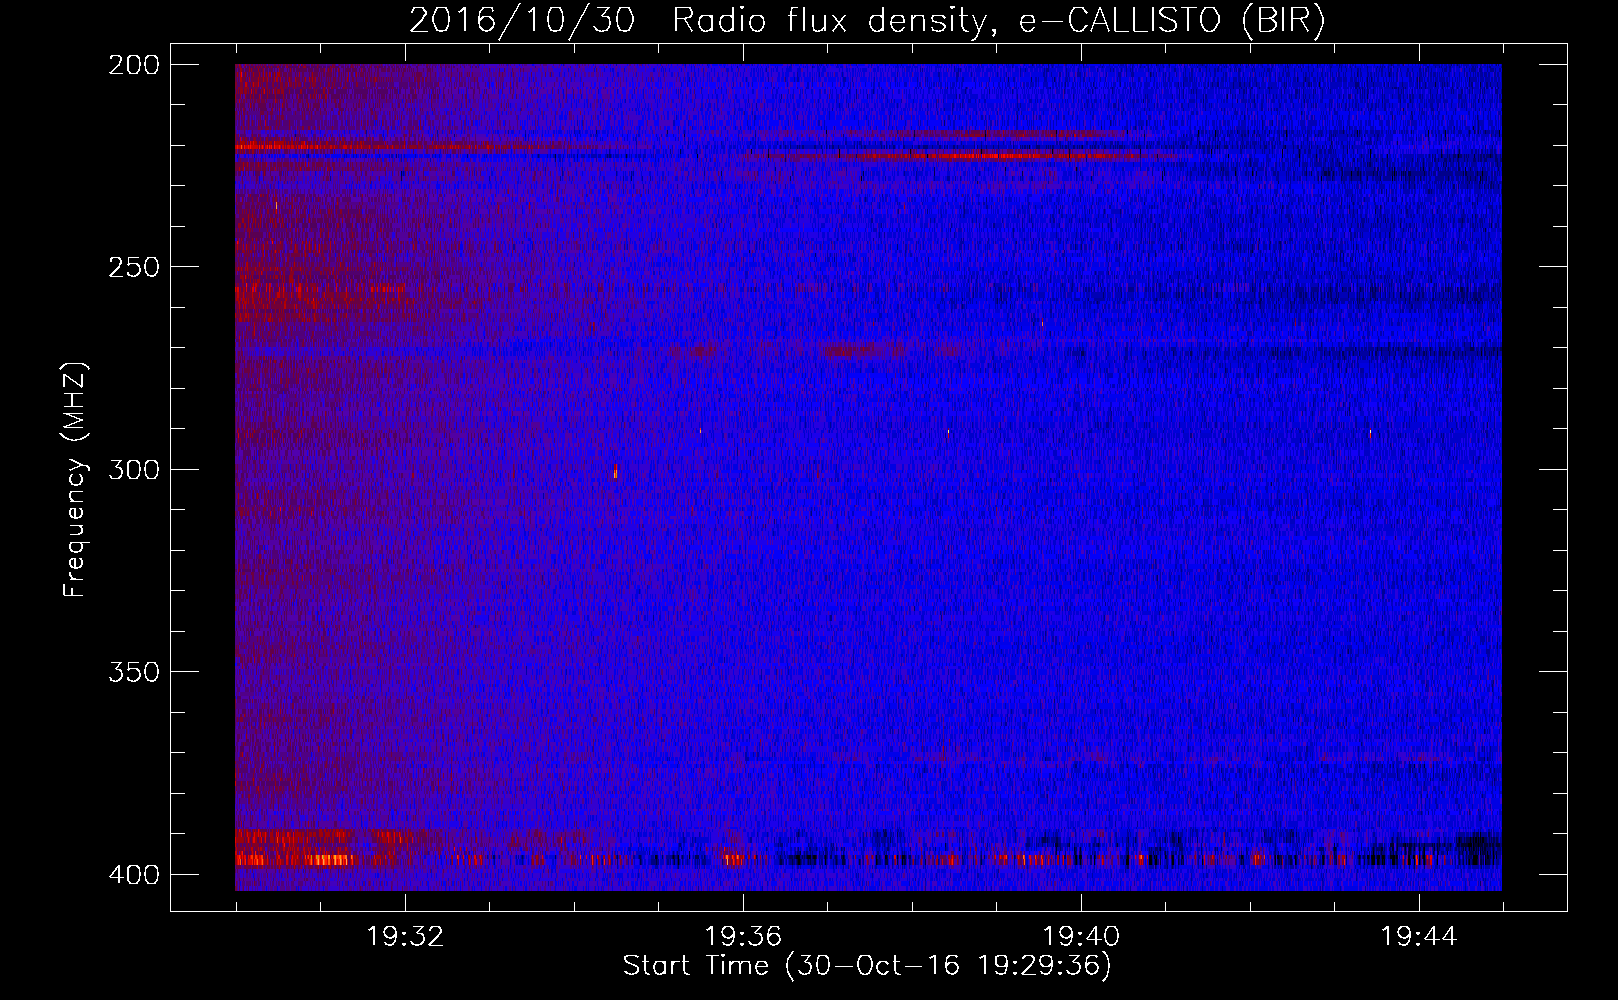
Task: Click the 19:44 time tick label
Action: (1419, 937)
